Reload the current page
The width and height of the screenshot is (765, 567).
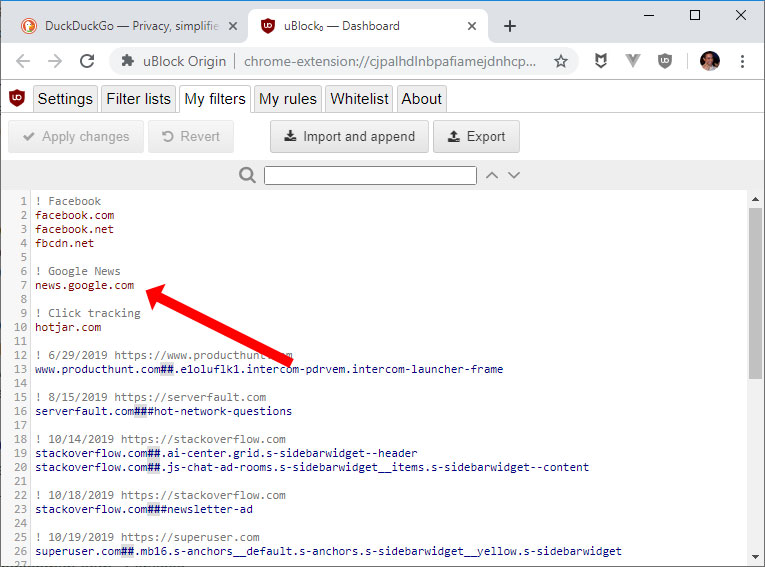(x=87, y=61)
